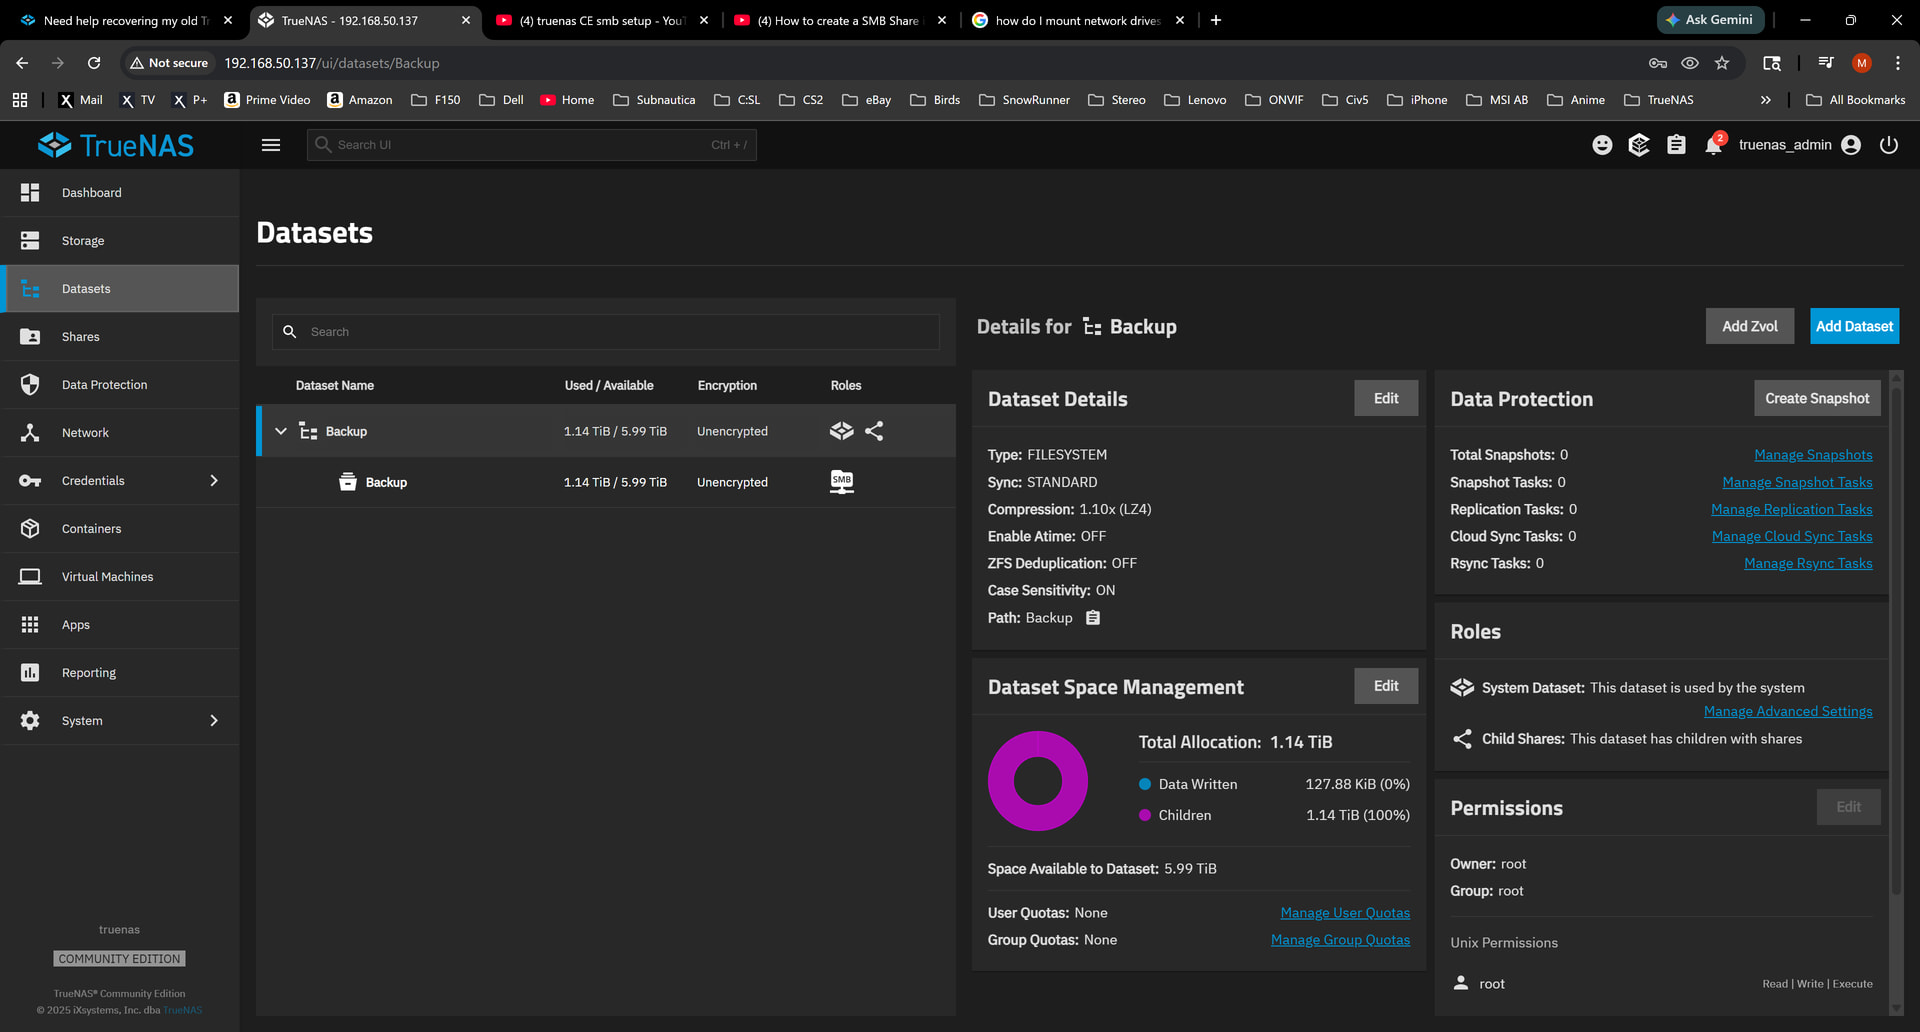Viewport: 1920px width, 1032px height.
Task: Open the feedback smiley icon
Action: click(x=1602, y=145)
